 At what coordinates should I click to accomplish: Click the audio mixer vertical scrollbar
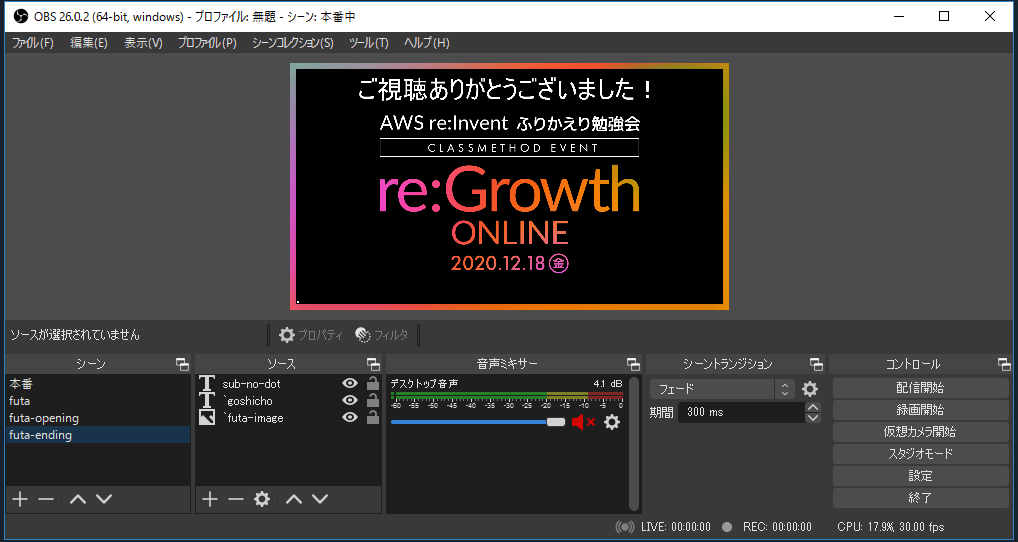tap(634, 444)
